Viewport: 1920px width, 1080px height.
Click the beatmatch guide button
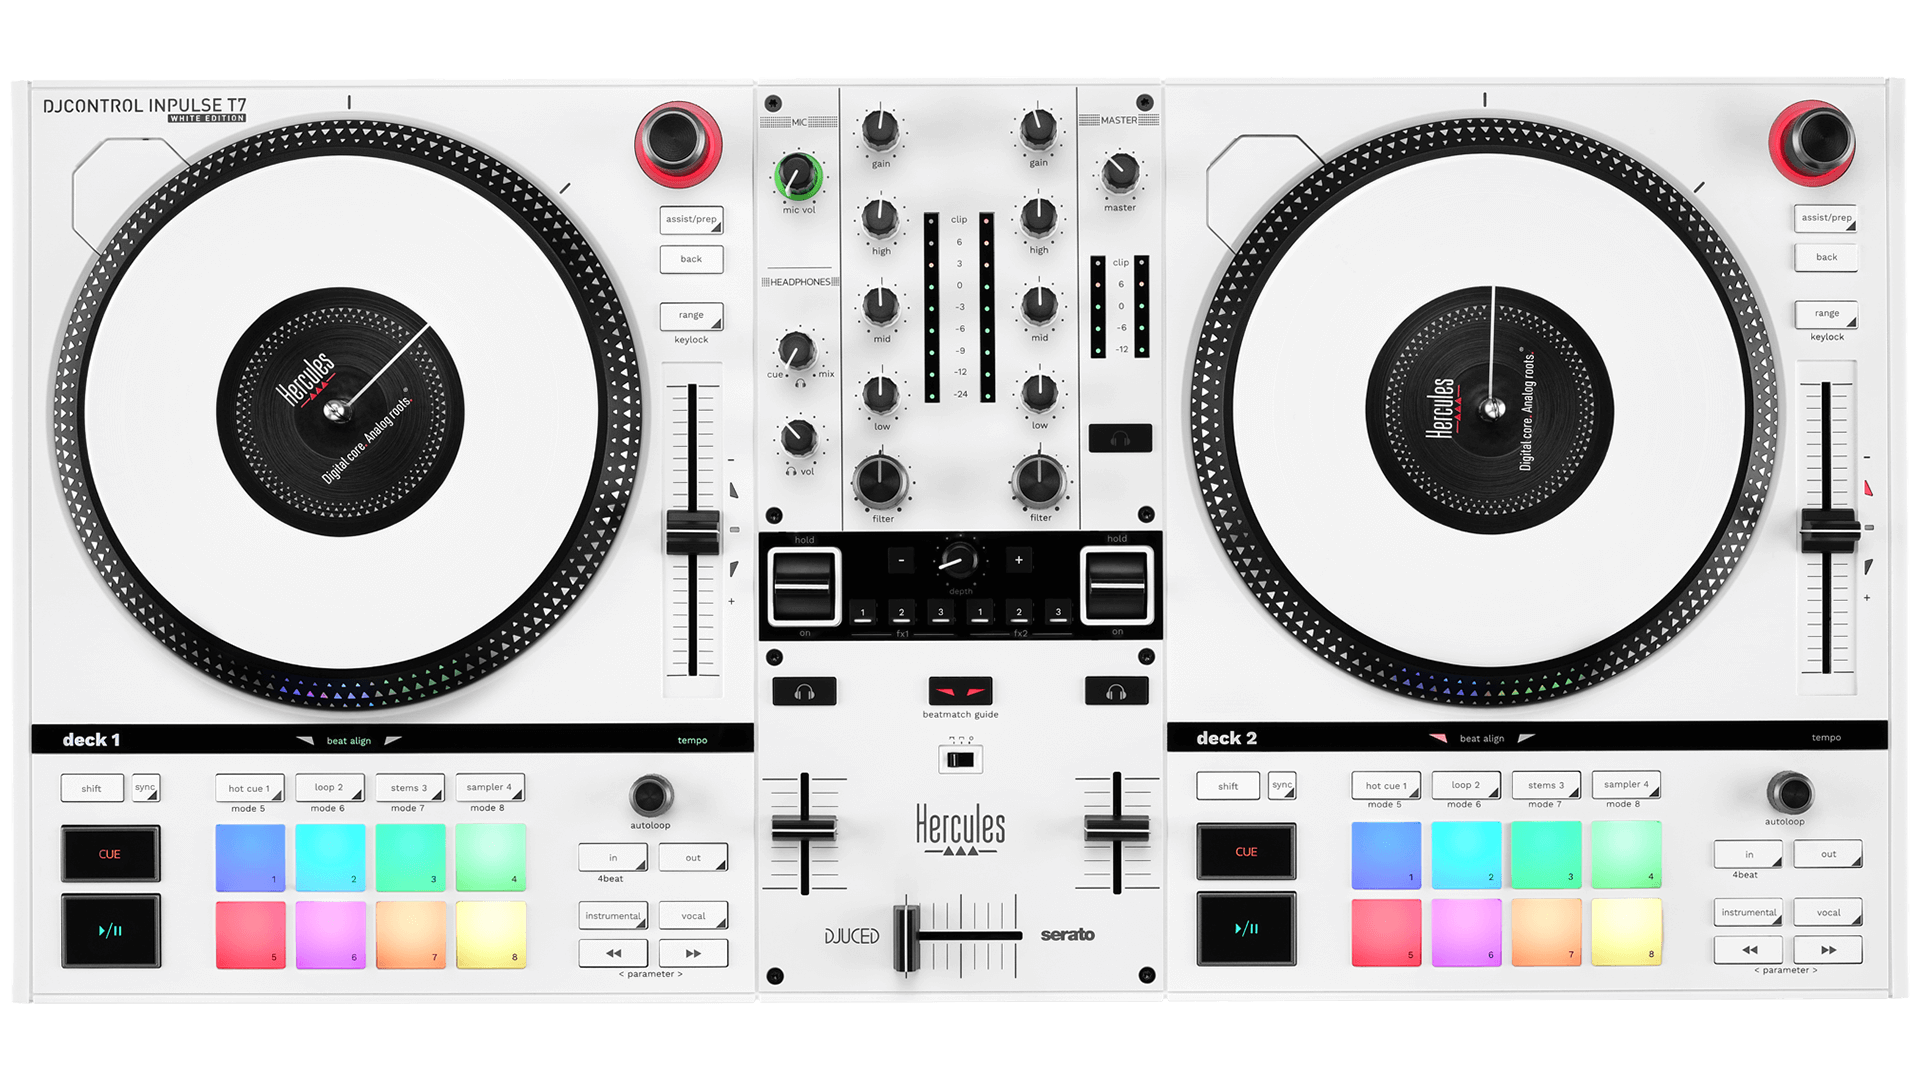point(960,691)
